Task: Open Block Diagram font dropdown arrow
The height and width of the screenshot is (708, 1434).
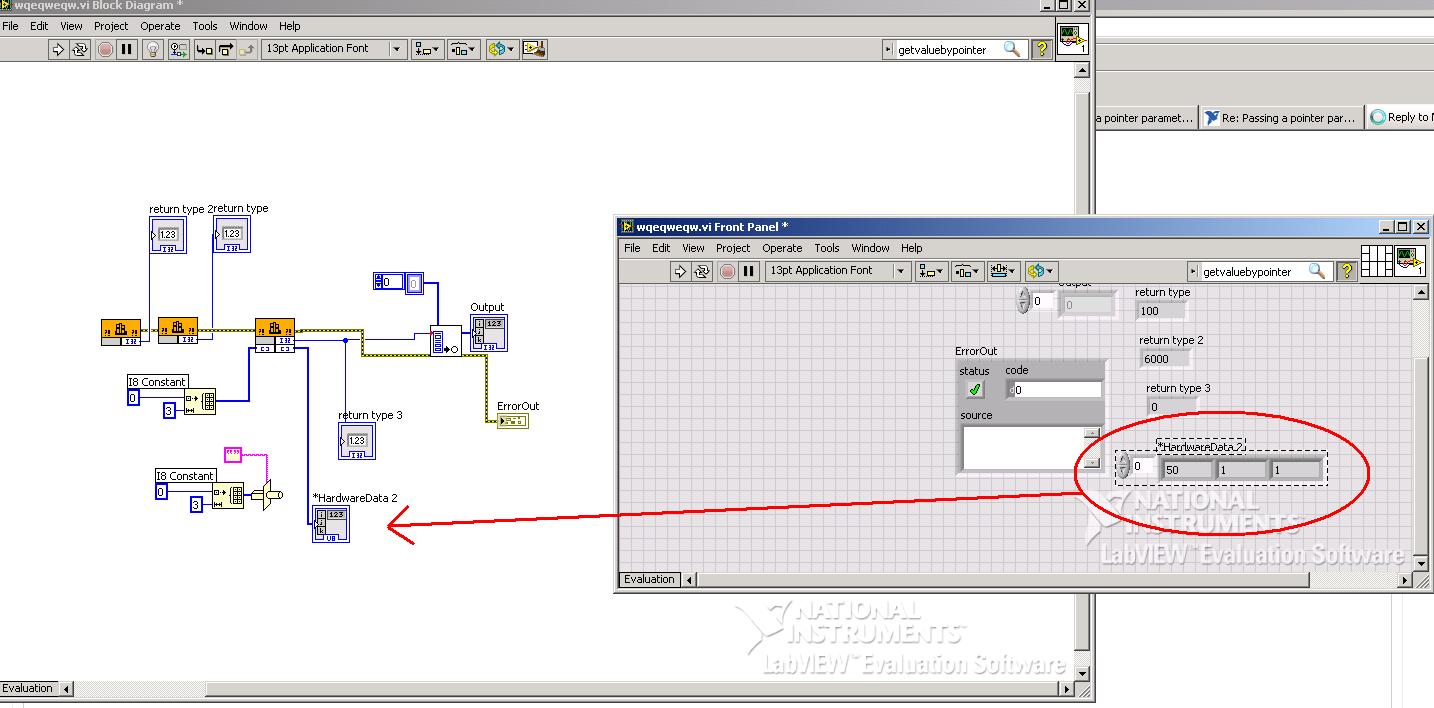Action: [x=397, y=49]
